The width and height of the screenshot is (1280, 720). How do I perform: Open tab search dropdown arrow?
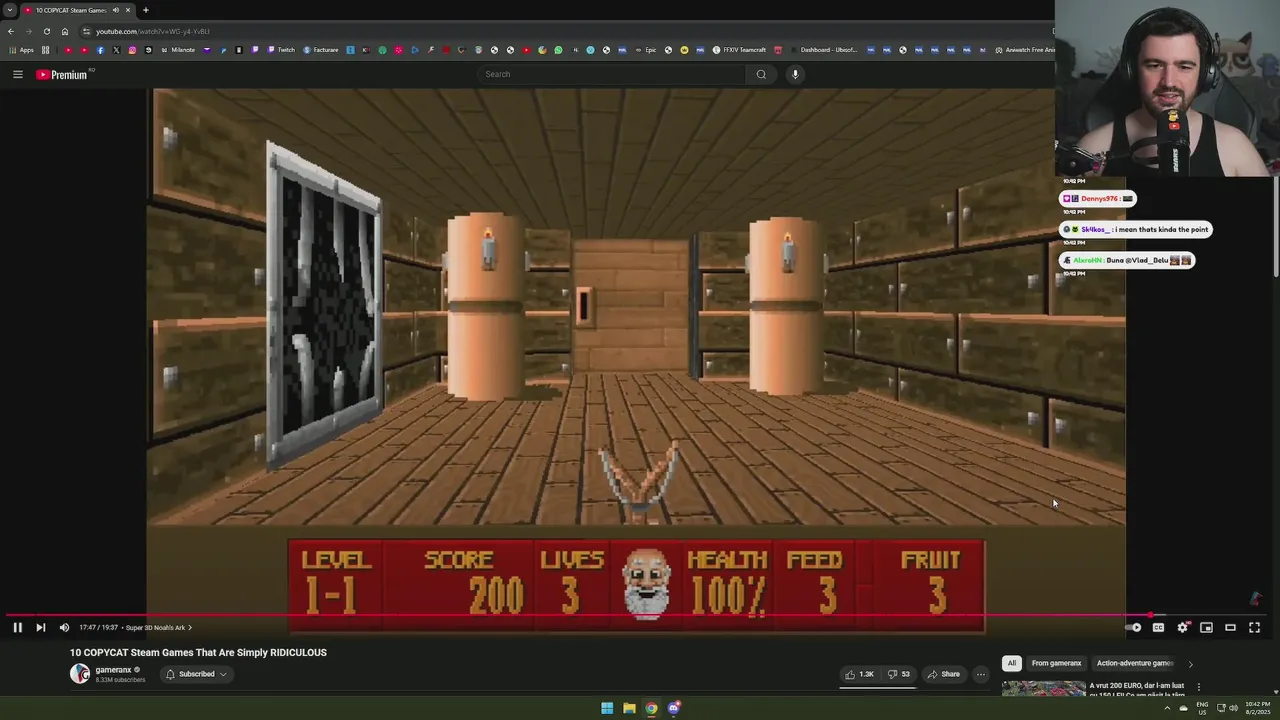(10, 10)
